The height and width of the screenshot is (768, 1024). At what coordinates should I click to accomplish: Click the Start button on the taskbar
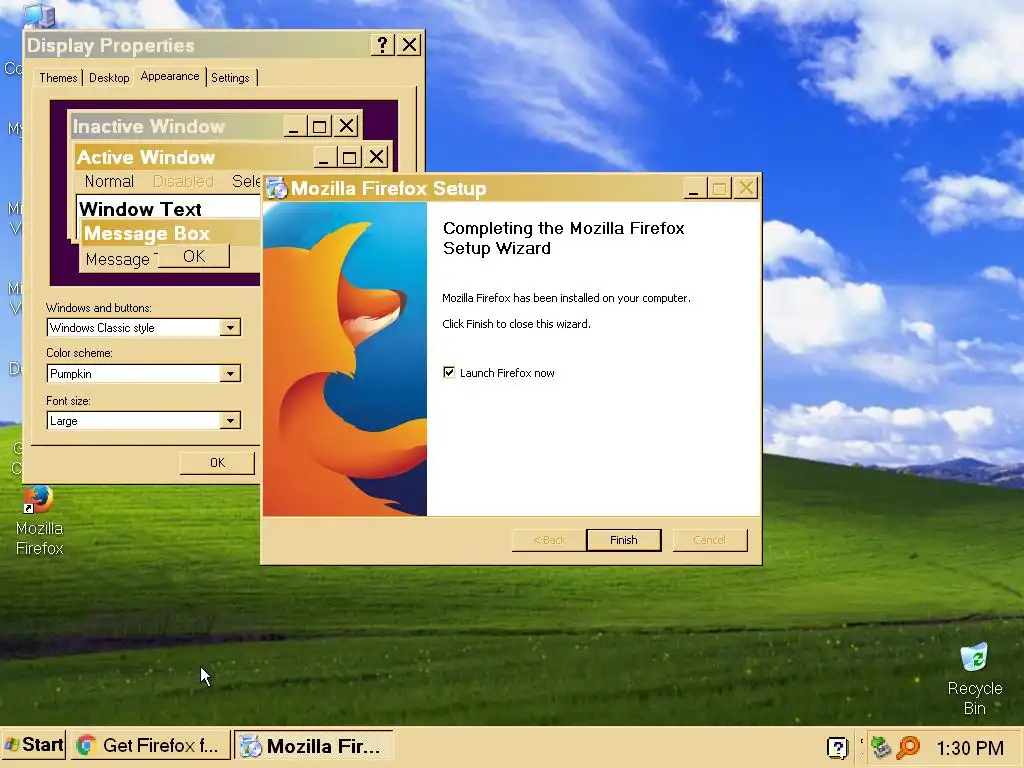pyautogui.click(x=34, y=745)
